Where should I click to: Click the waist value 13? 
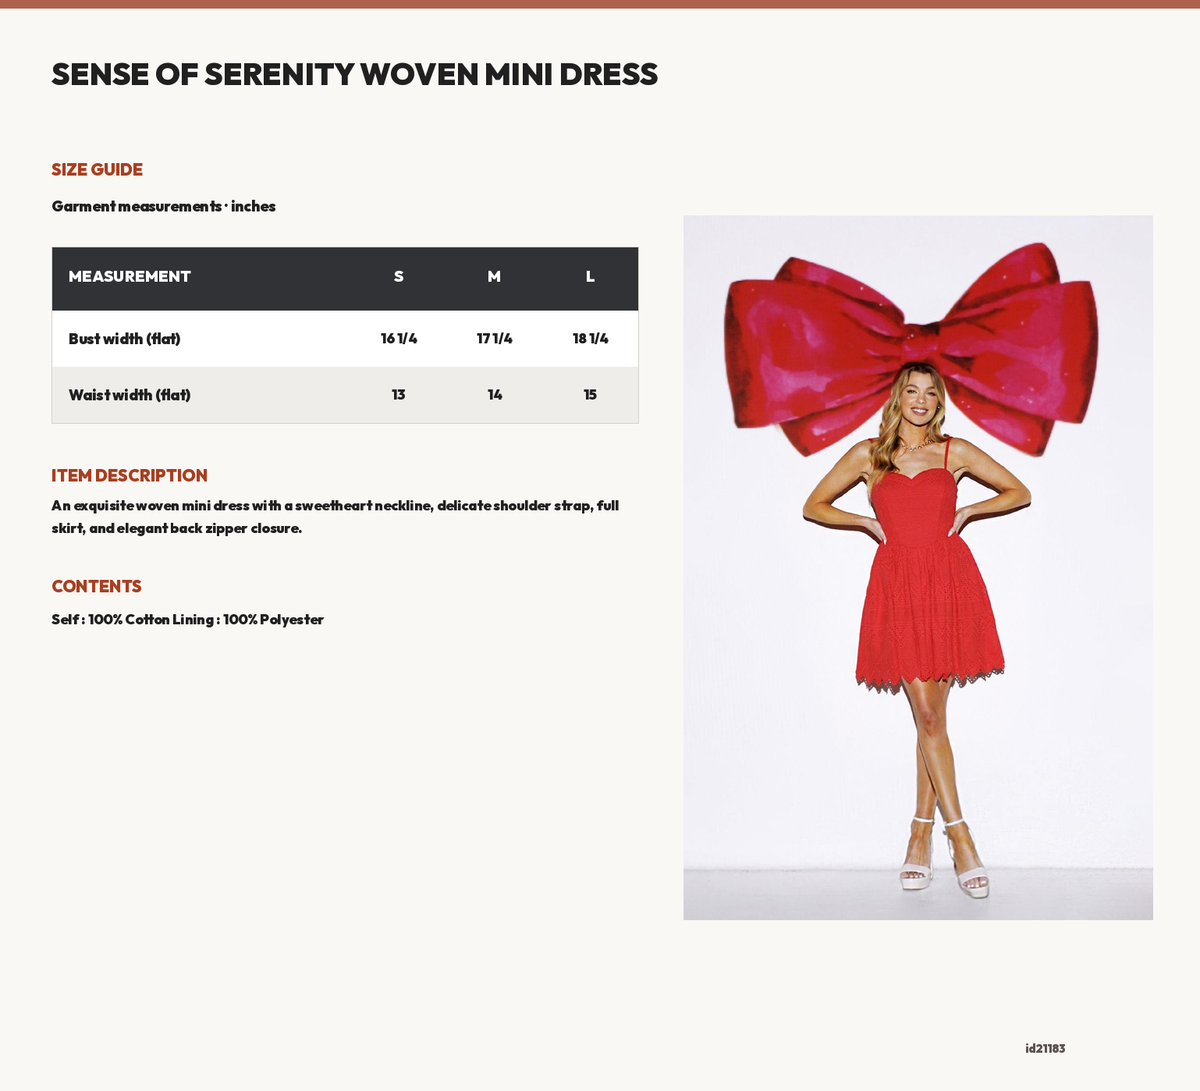(x=398, y=395)
